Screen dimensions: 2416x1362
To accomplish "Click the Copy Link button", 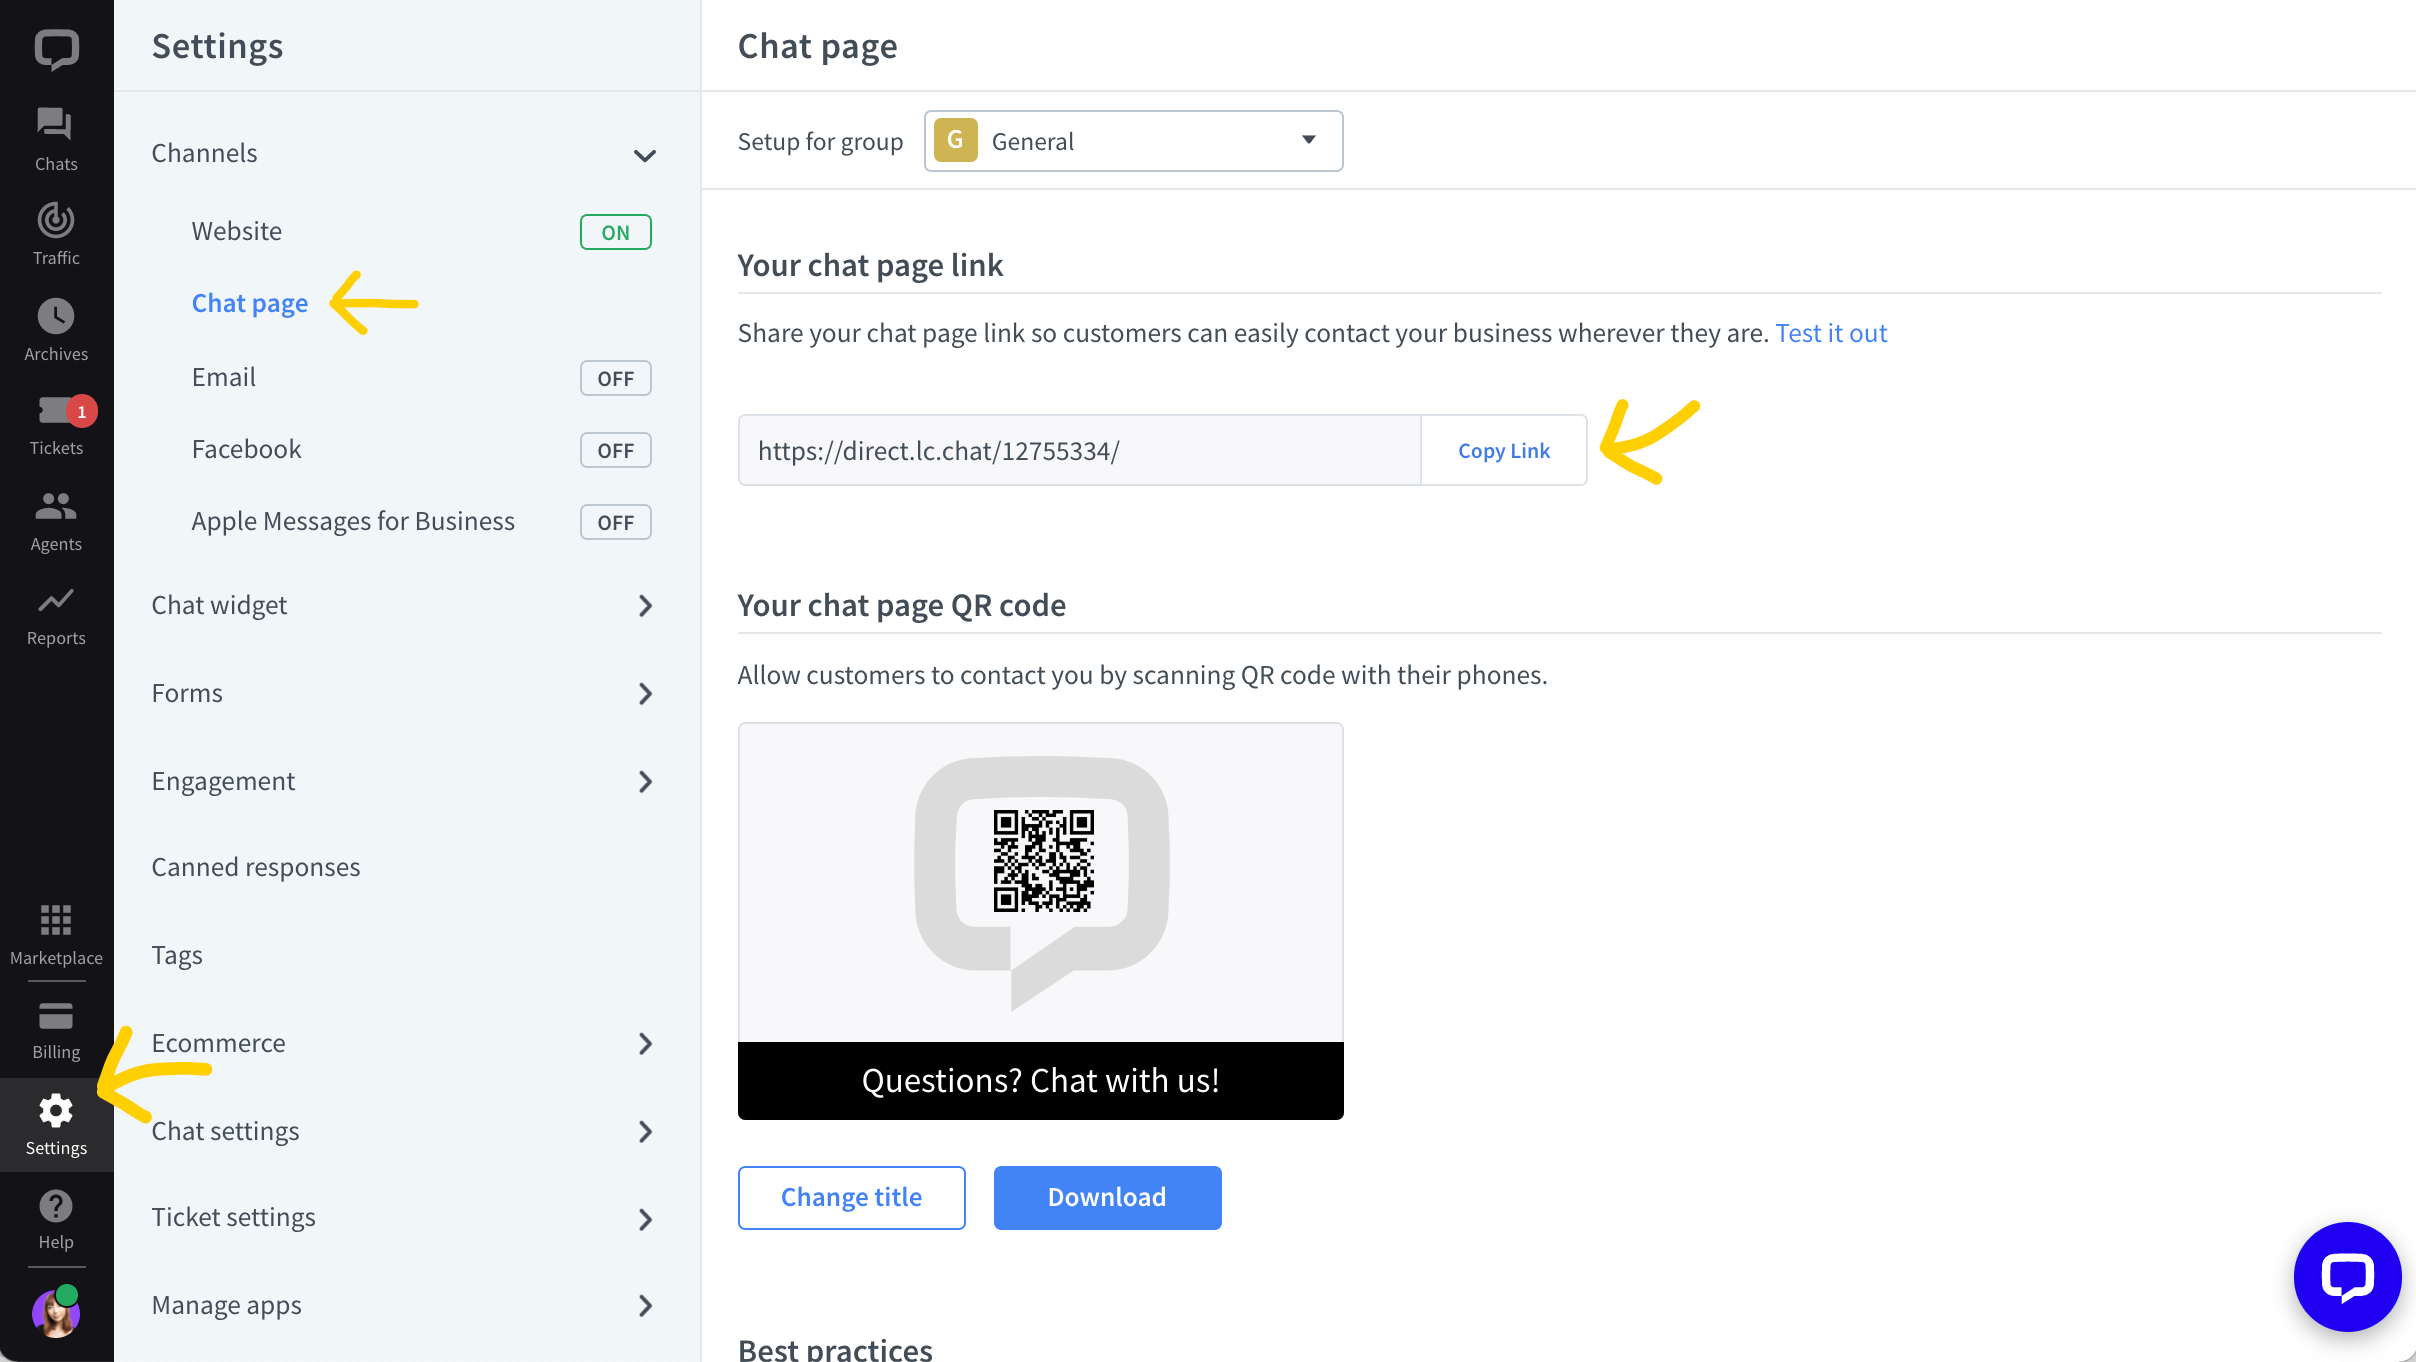I will [1503, 450].
